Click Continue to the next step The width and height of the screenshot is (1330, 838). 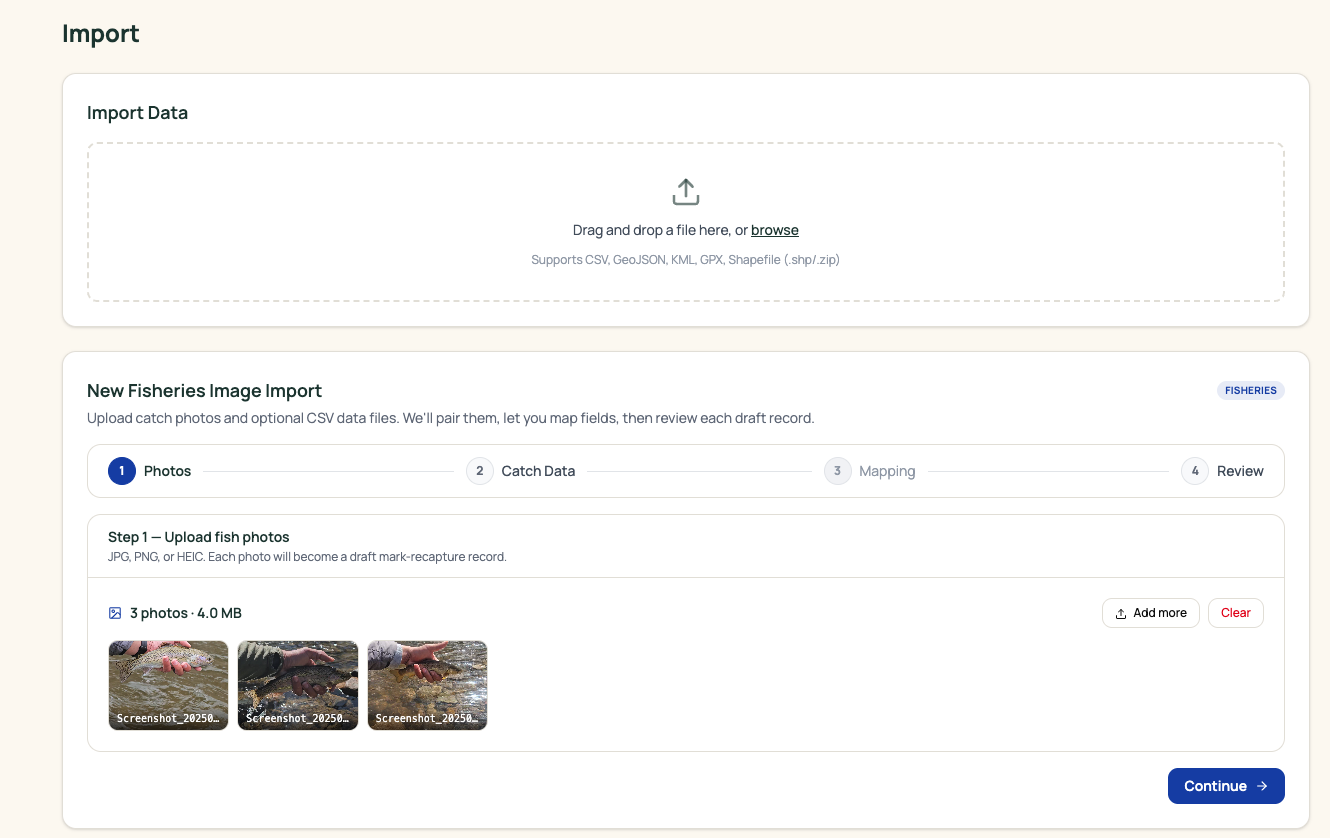point(1226,786)
